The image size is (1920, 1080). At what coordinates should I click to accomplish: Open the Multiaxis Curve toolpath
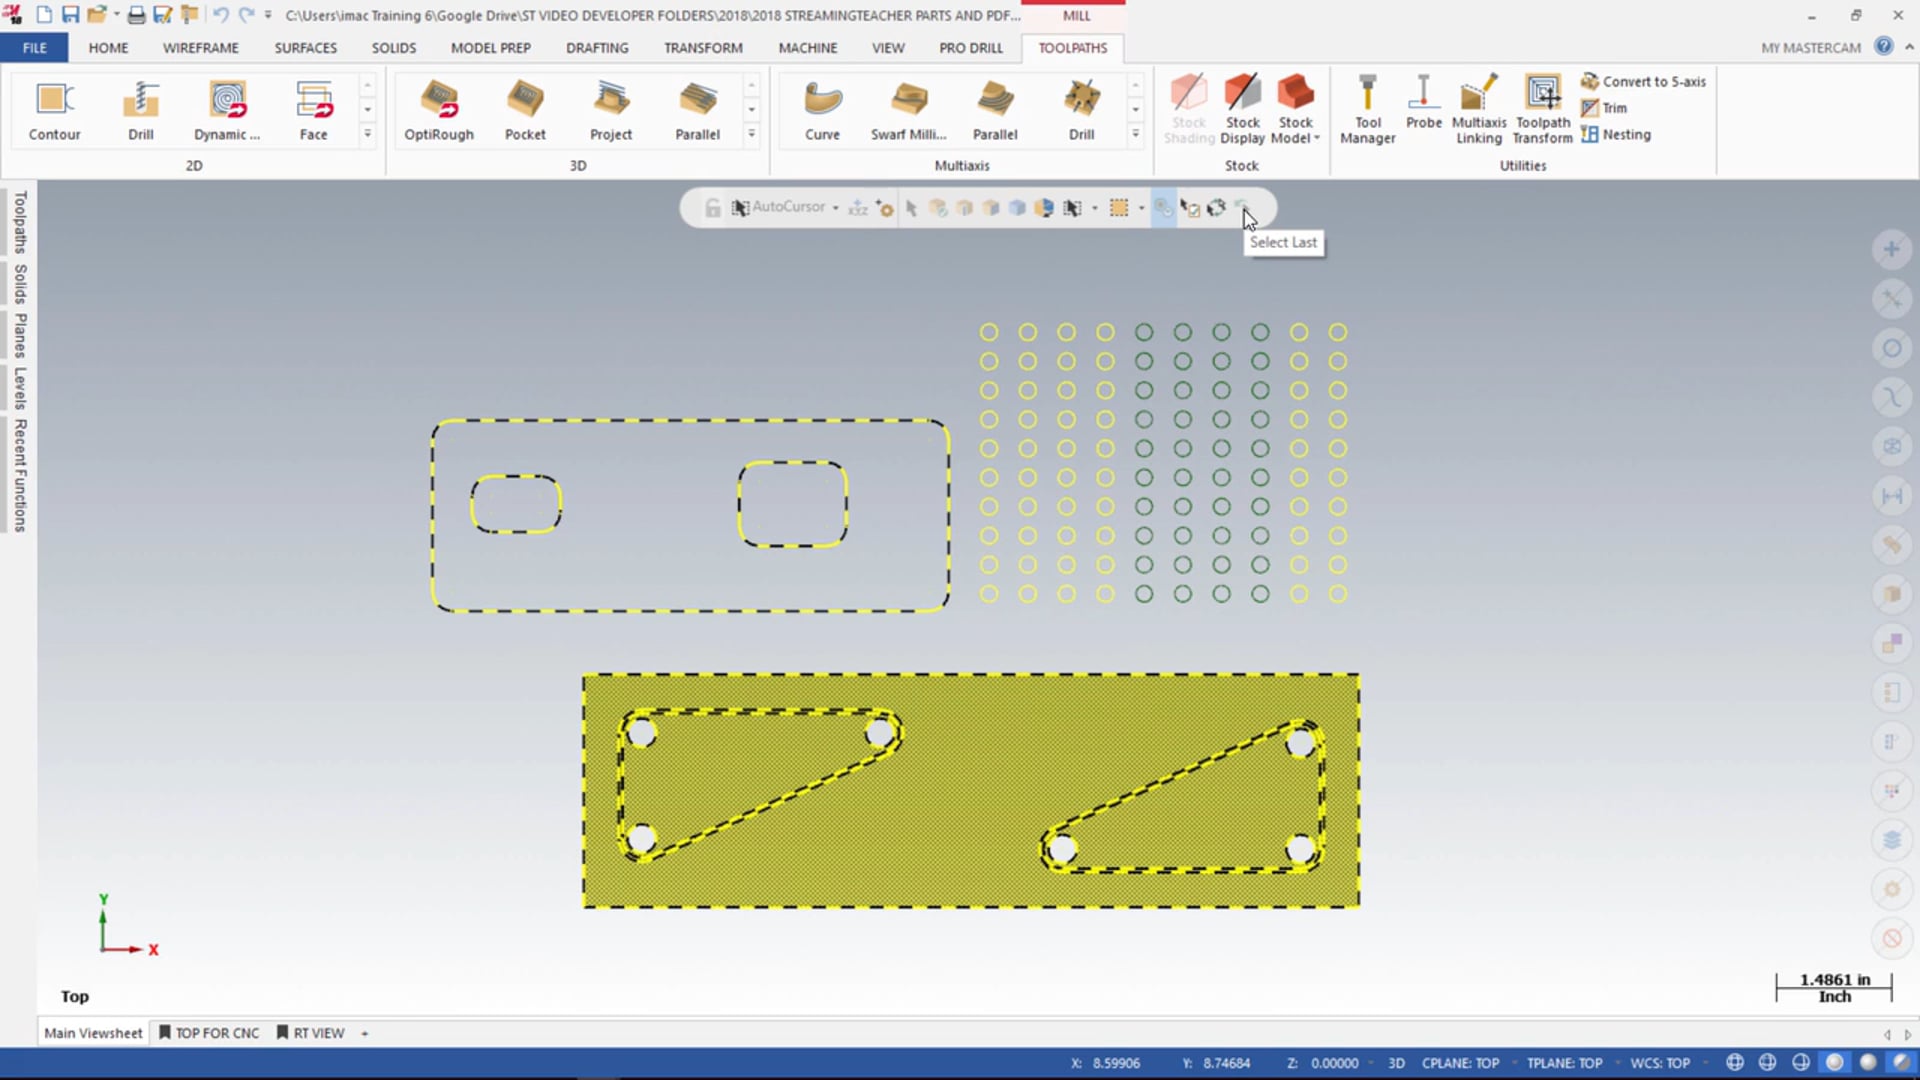point(822,111)
